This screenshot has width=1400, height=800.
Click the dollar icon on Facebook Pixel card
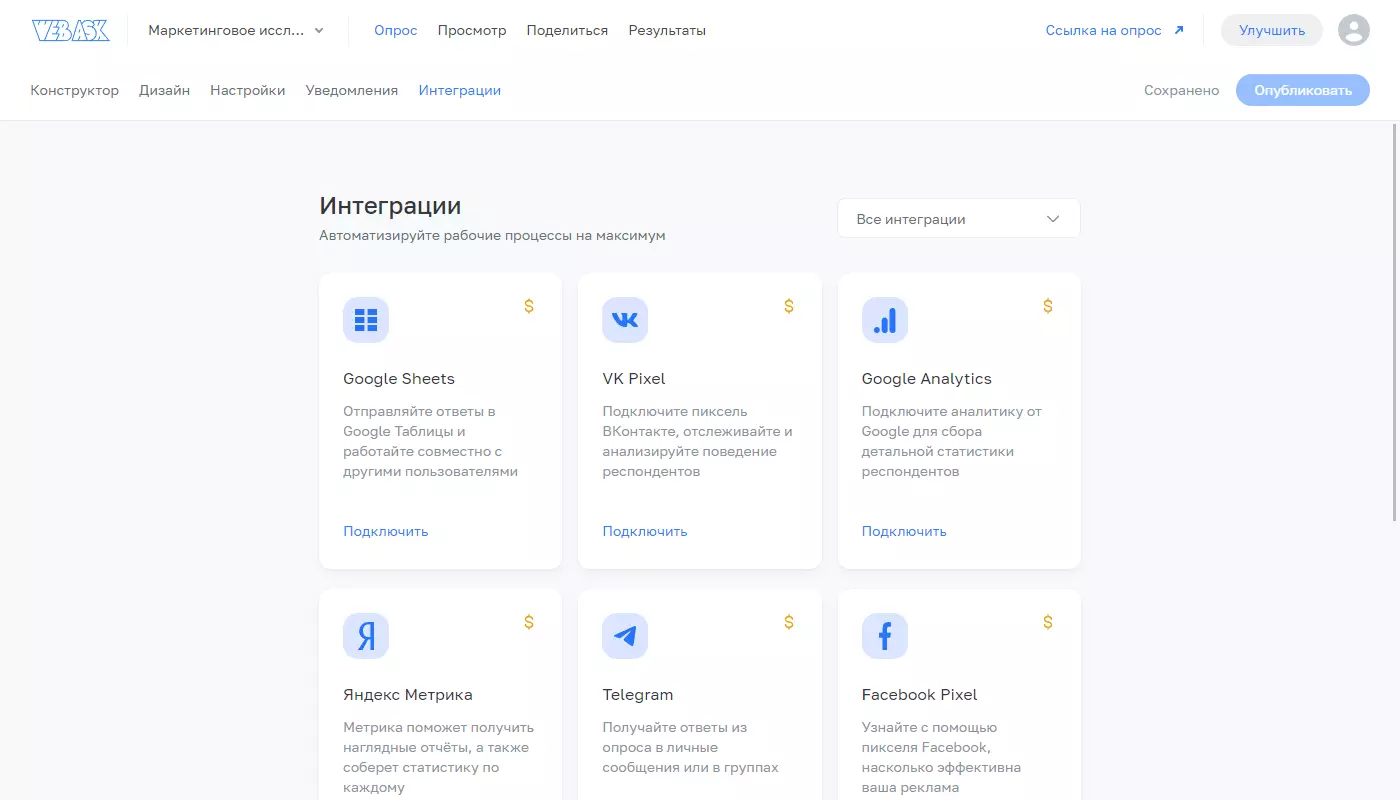coord(1048,622)
